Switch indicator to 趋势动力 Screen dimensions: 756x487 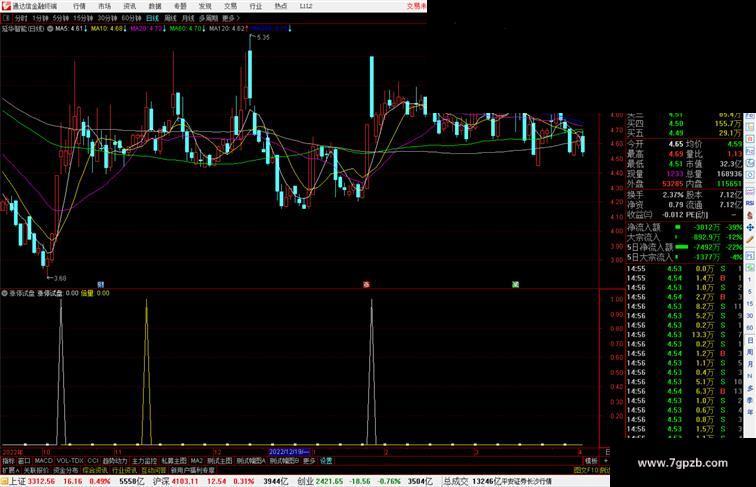click(x=115, y=461)
